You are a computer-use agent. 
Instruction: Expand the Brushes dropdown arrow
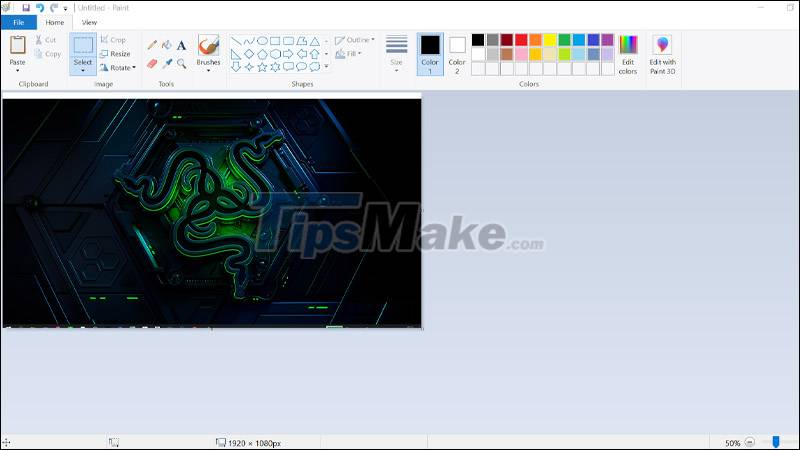tap(208, 70)
